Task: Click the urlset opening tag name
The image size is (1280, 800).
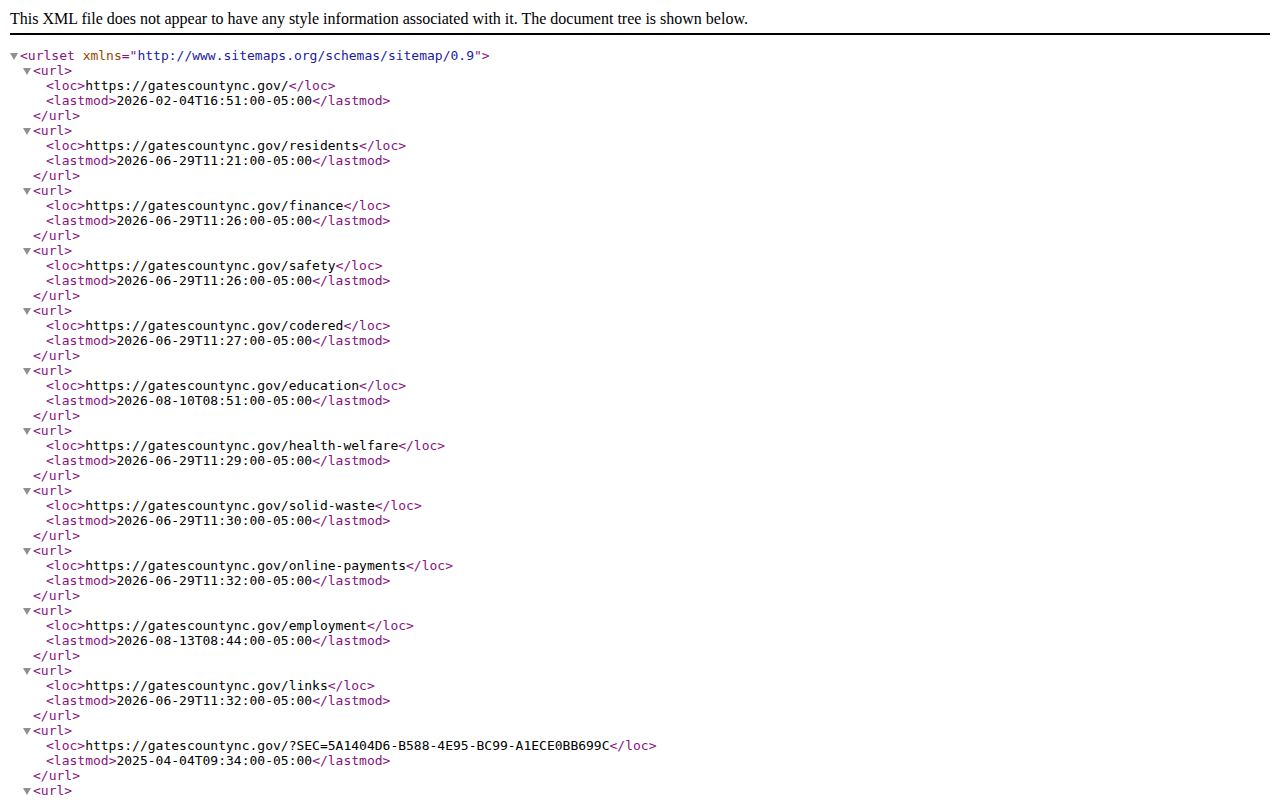Action: click(51, 56)
